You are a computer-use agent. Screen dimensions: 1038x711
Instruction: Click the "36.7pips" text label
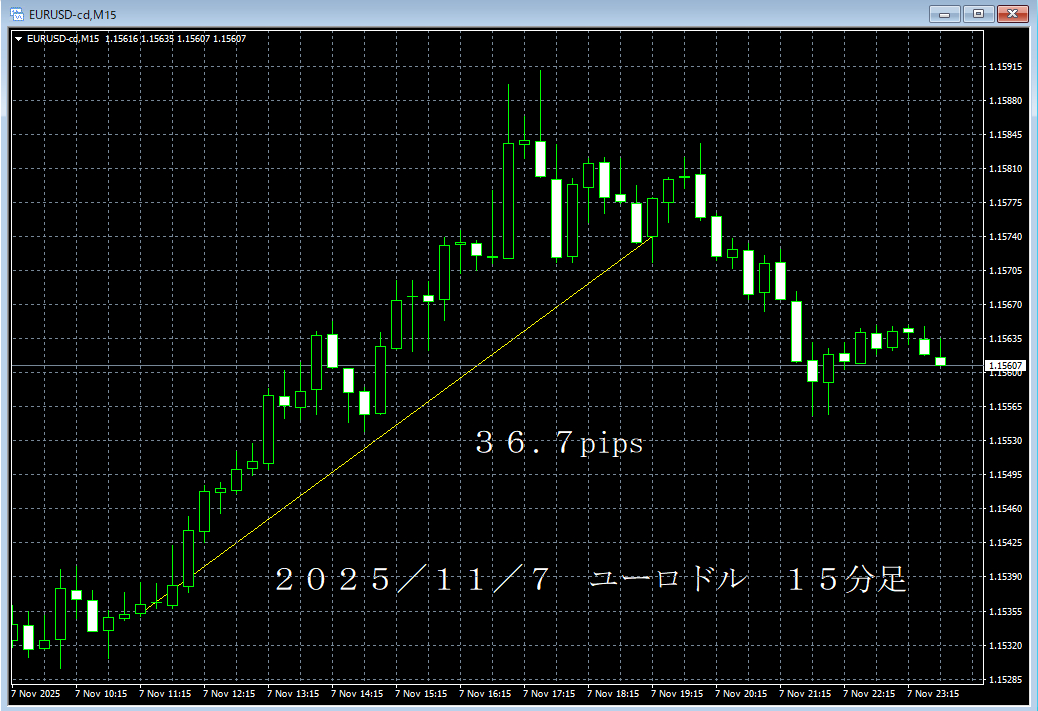pyautogui.click(x=558, y=443)
